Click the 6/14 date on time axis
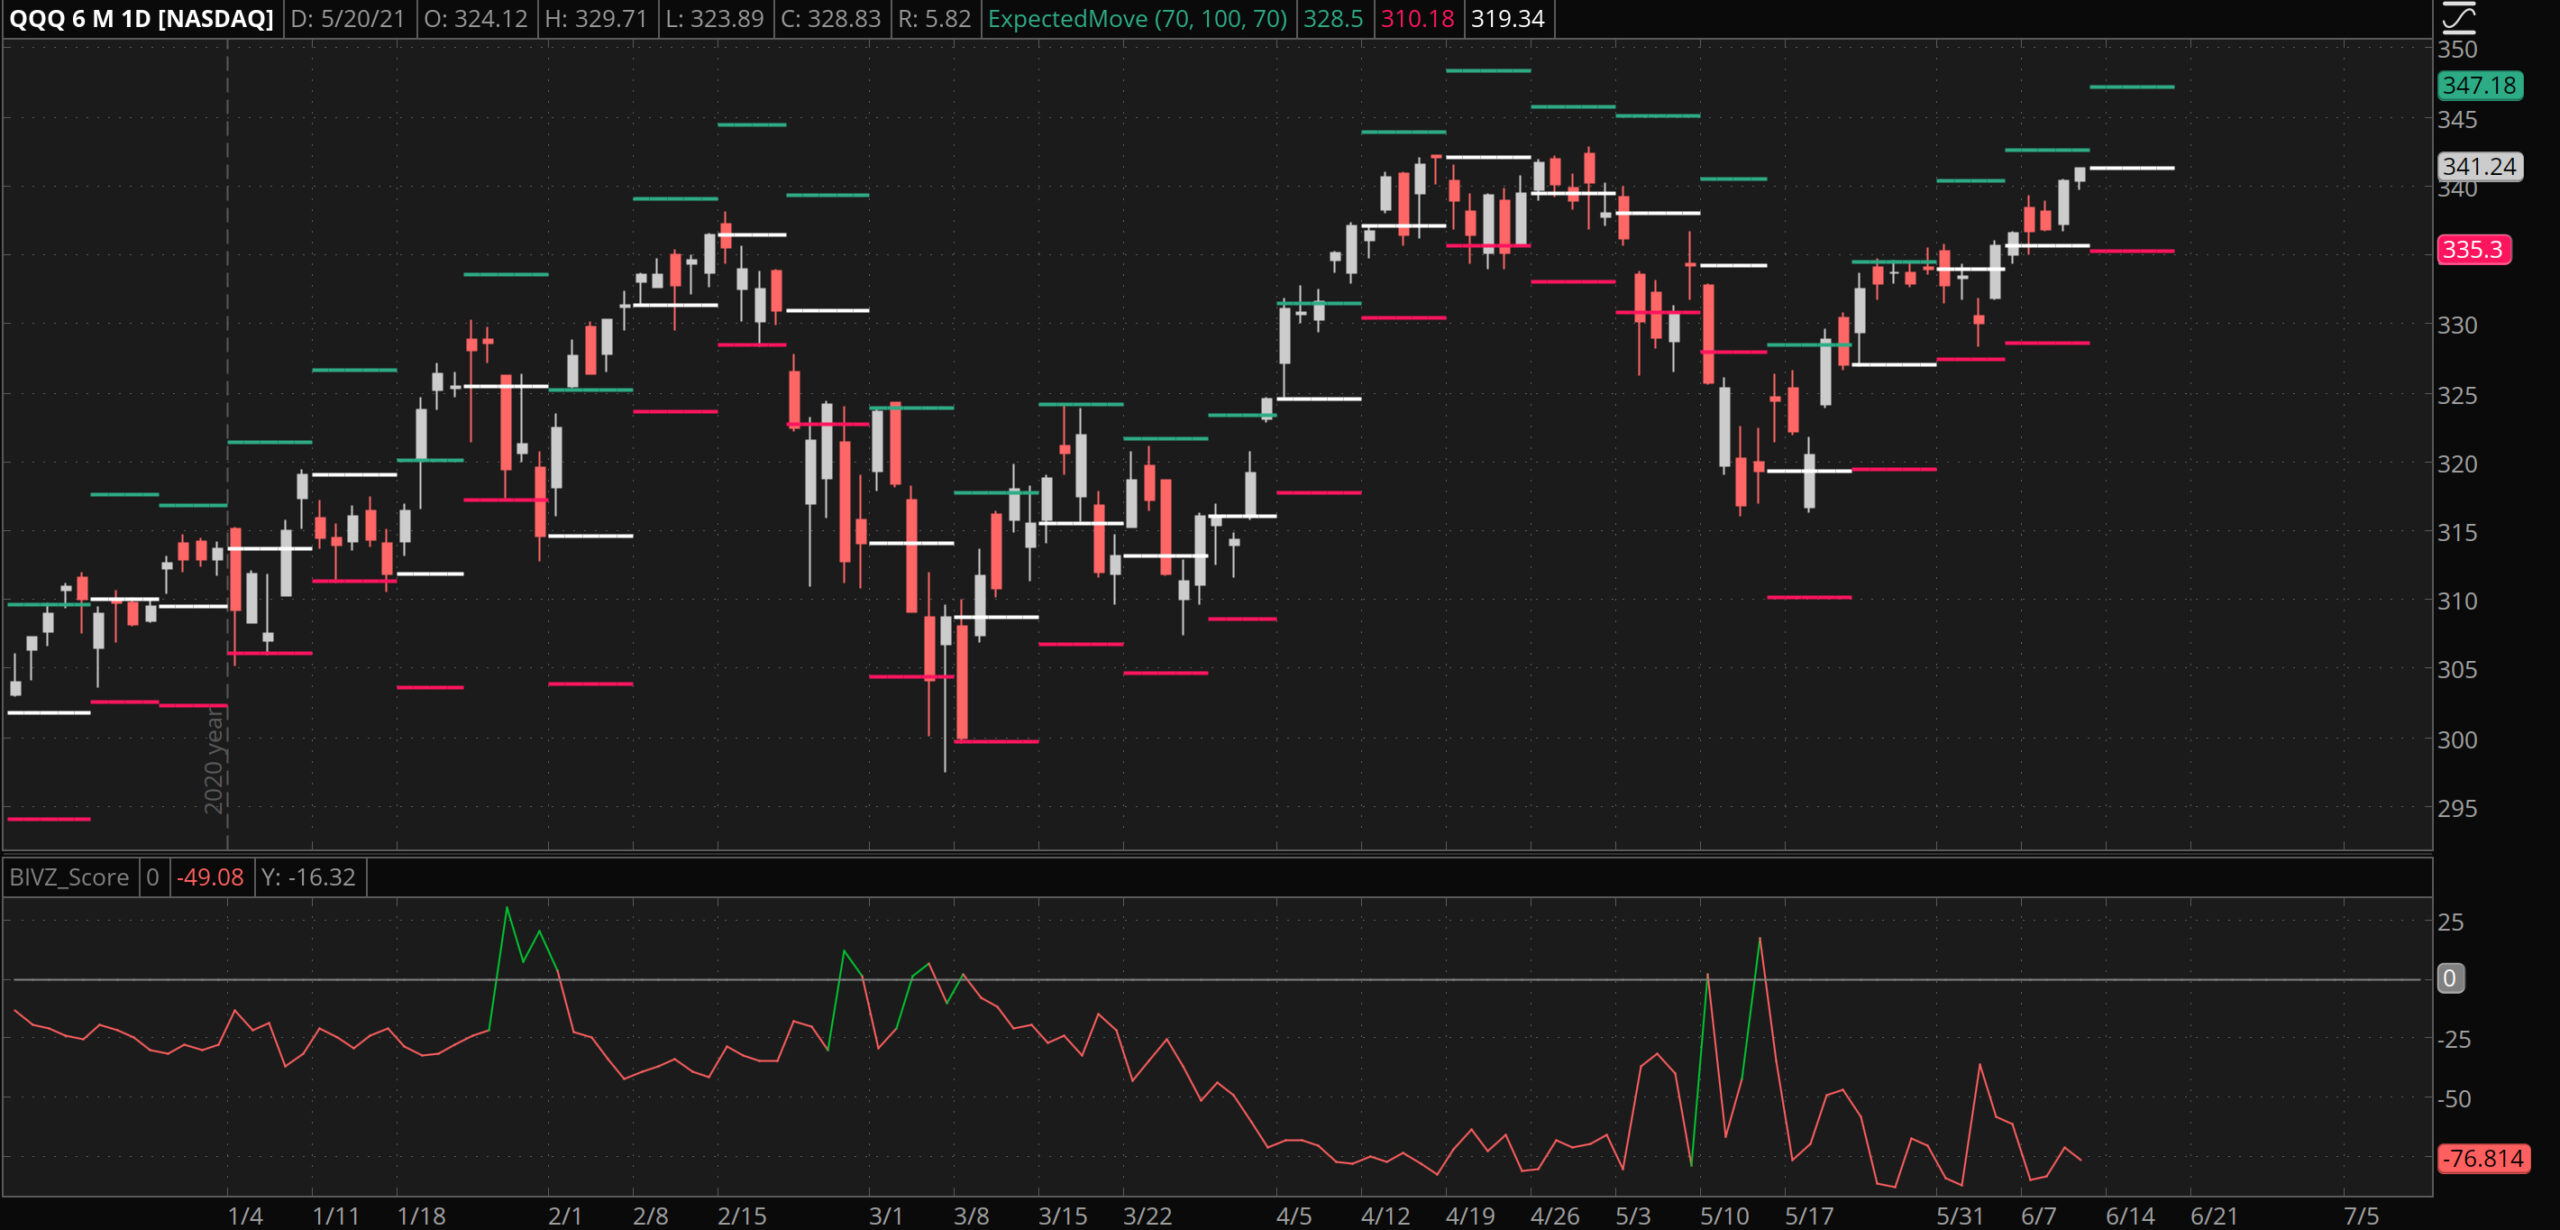 point(2131,1216)
